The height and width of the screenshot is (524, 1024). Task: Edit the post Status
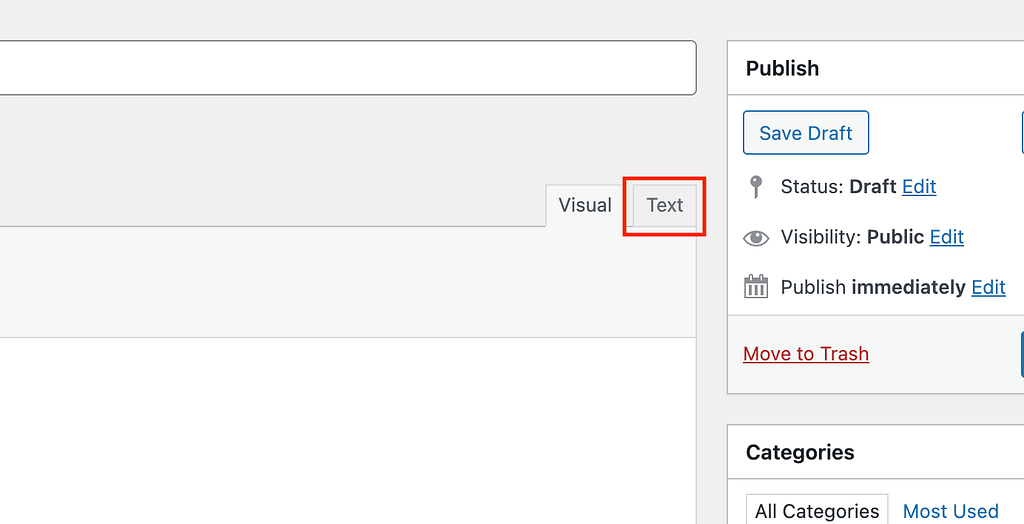pyautogui.click(x=918, y=187)
